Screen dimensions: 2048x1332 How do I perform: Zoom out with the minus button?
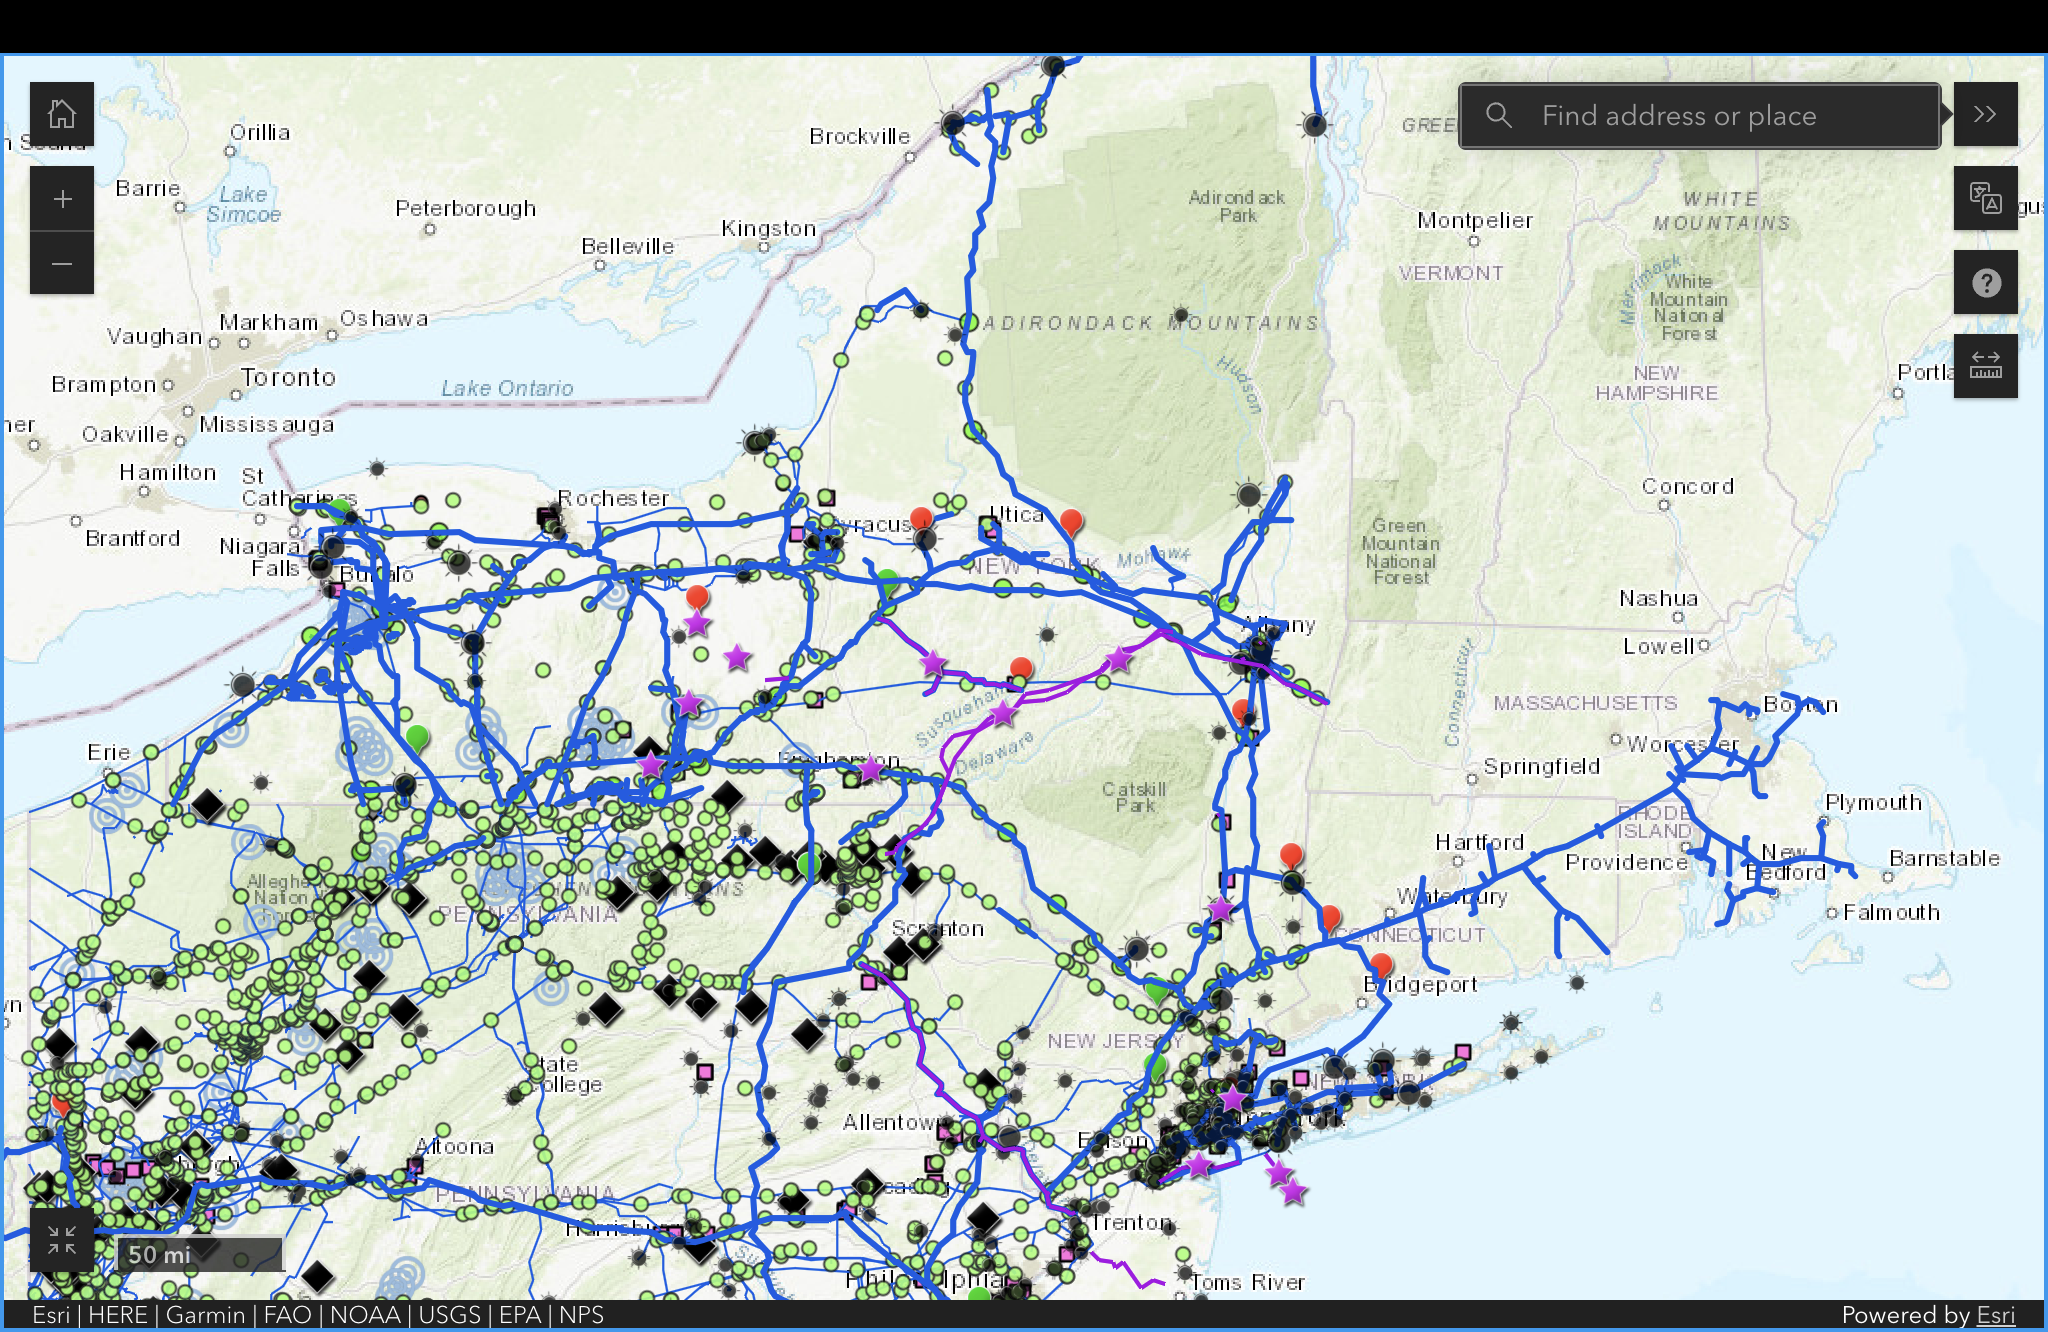point(62,264)
